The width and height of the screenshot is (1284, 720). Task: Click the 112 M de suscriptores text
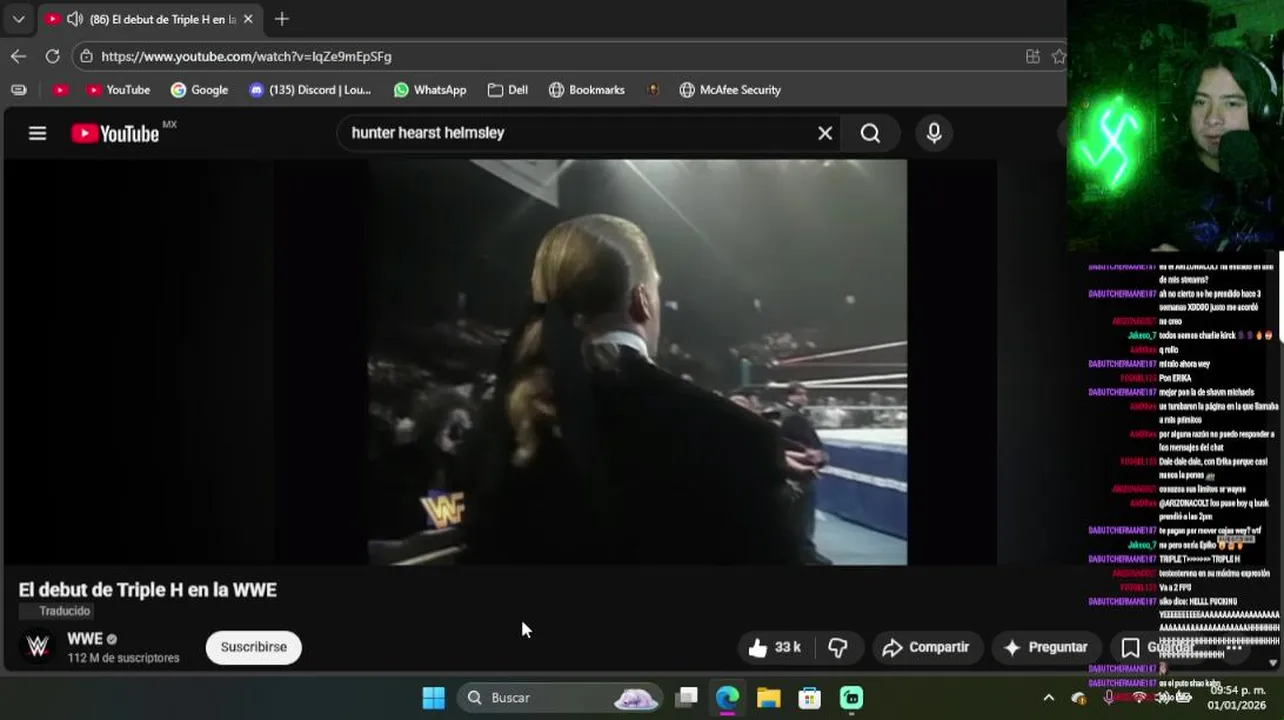pyautogui.click(x=123, y=658)
